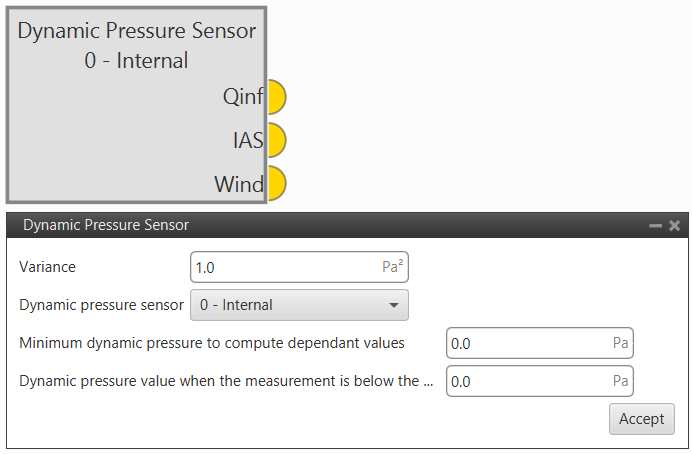Click the Variance label
Screen dimensions: 692x454
pos(47,267)
